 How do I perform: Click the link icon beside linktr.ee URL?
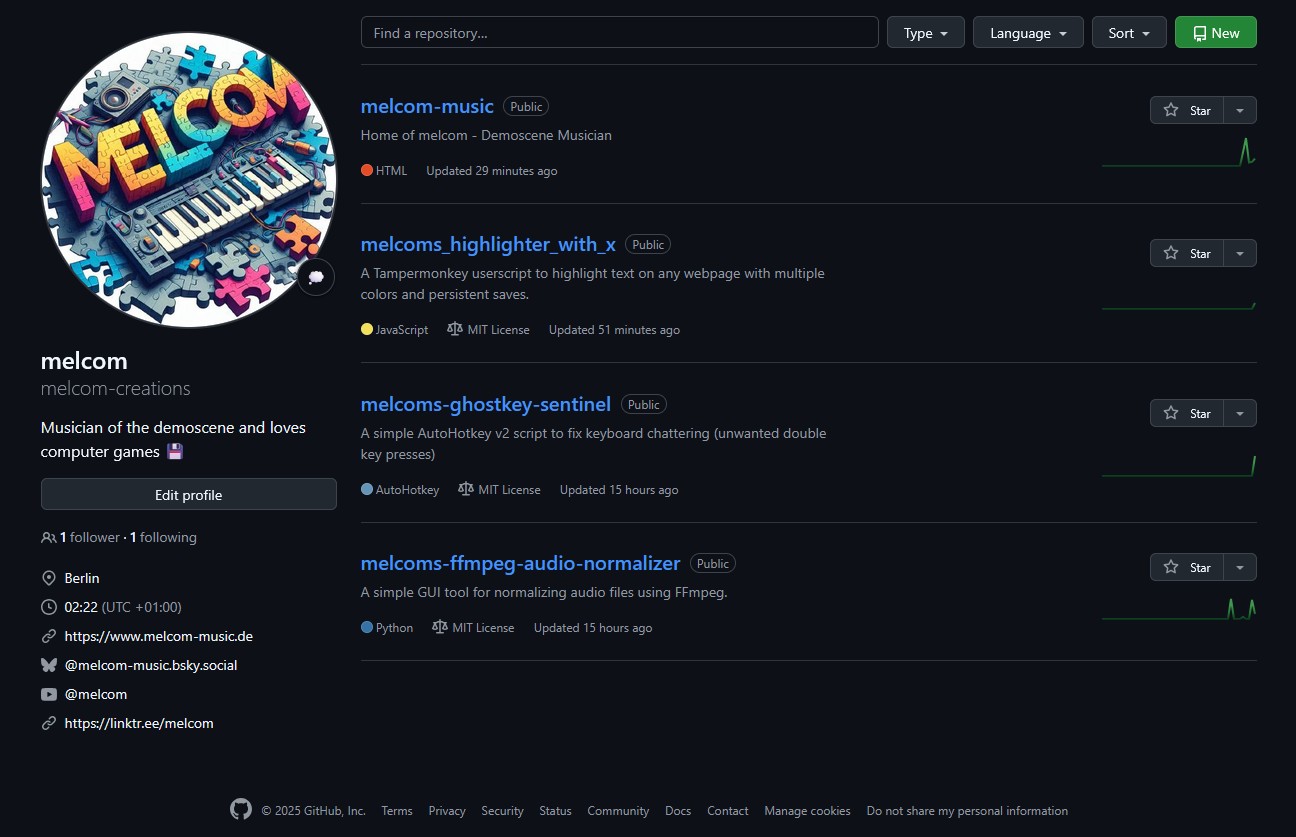[49, 723]
